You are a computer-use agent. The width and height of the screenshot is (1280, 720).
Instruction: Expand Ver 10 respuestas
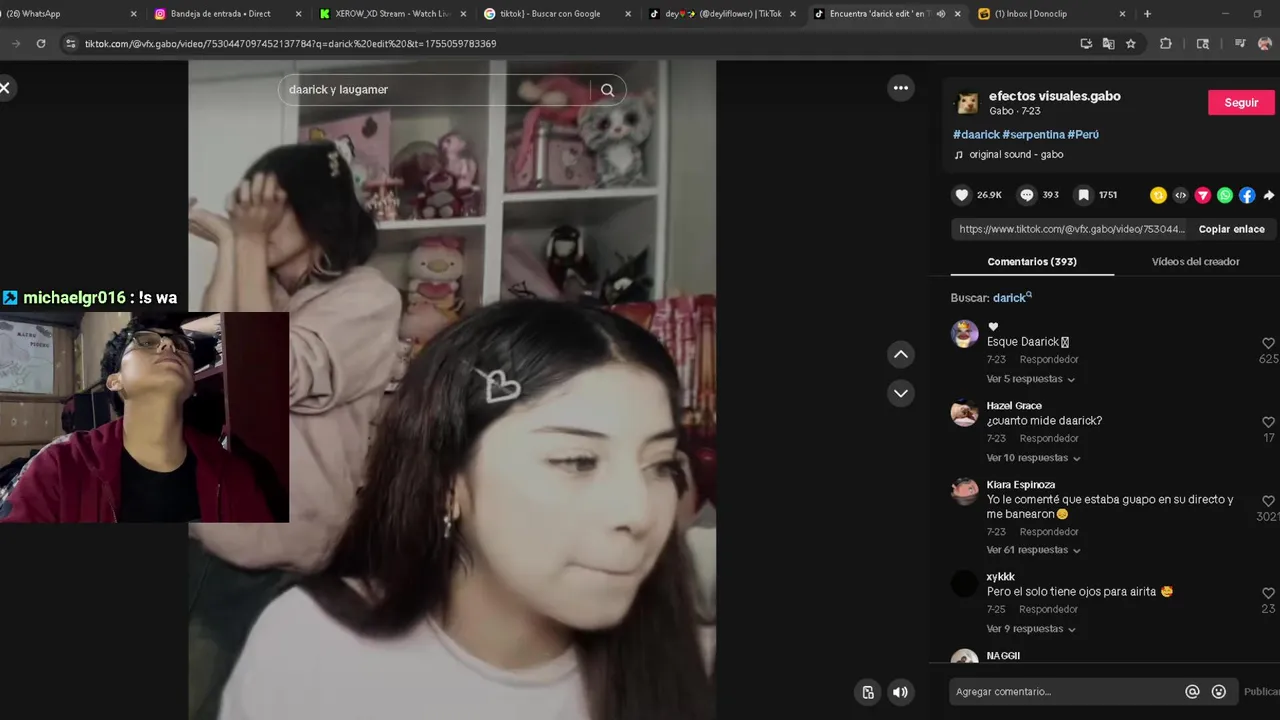(1032, 458)
